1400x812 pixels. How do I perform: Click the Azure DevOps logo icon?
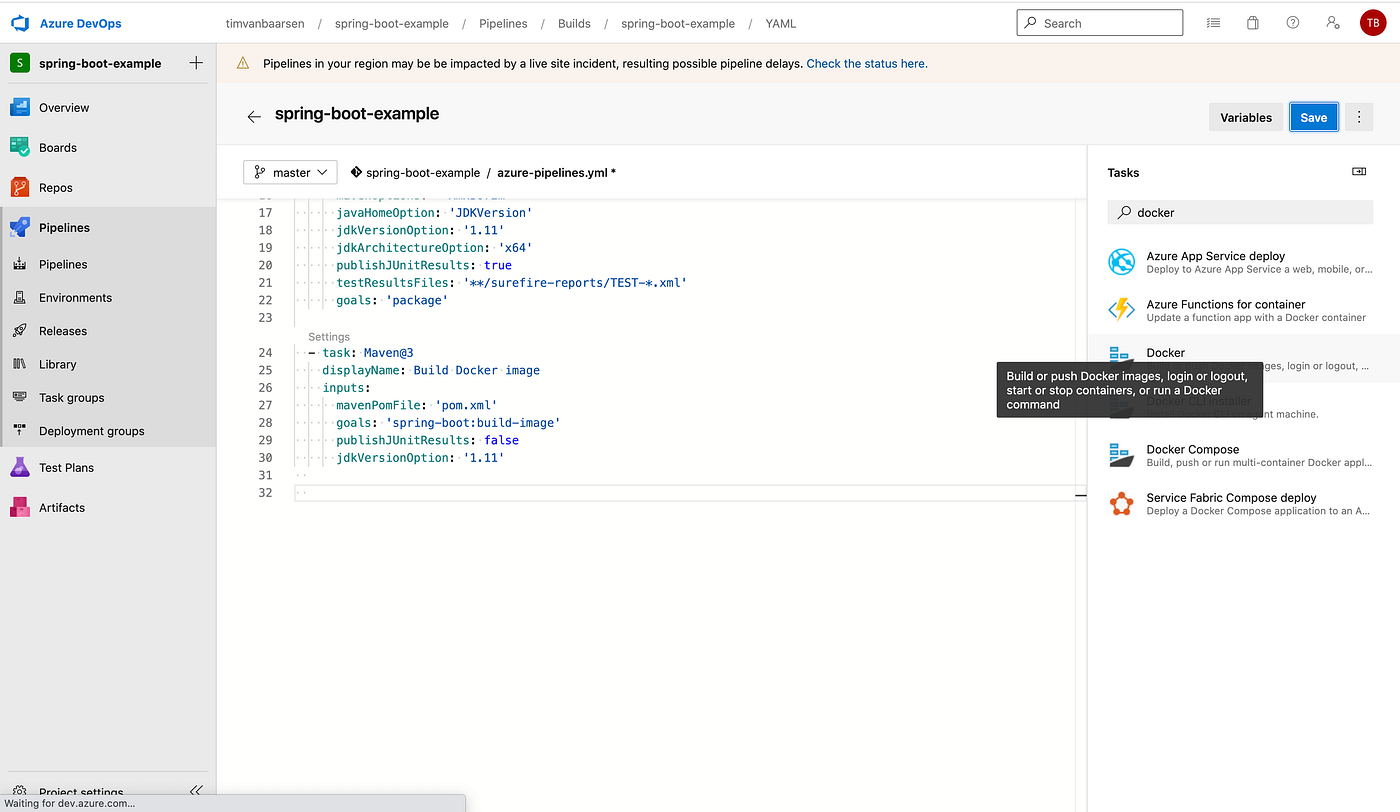click(x=20, y=23)
